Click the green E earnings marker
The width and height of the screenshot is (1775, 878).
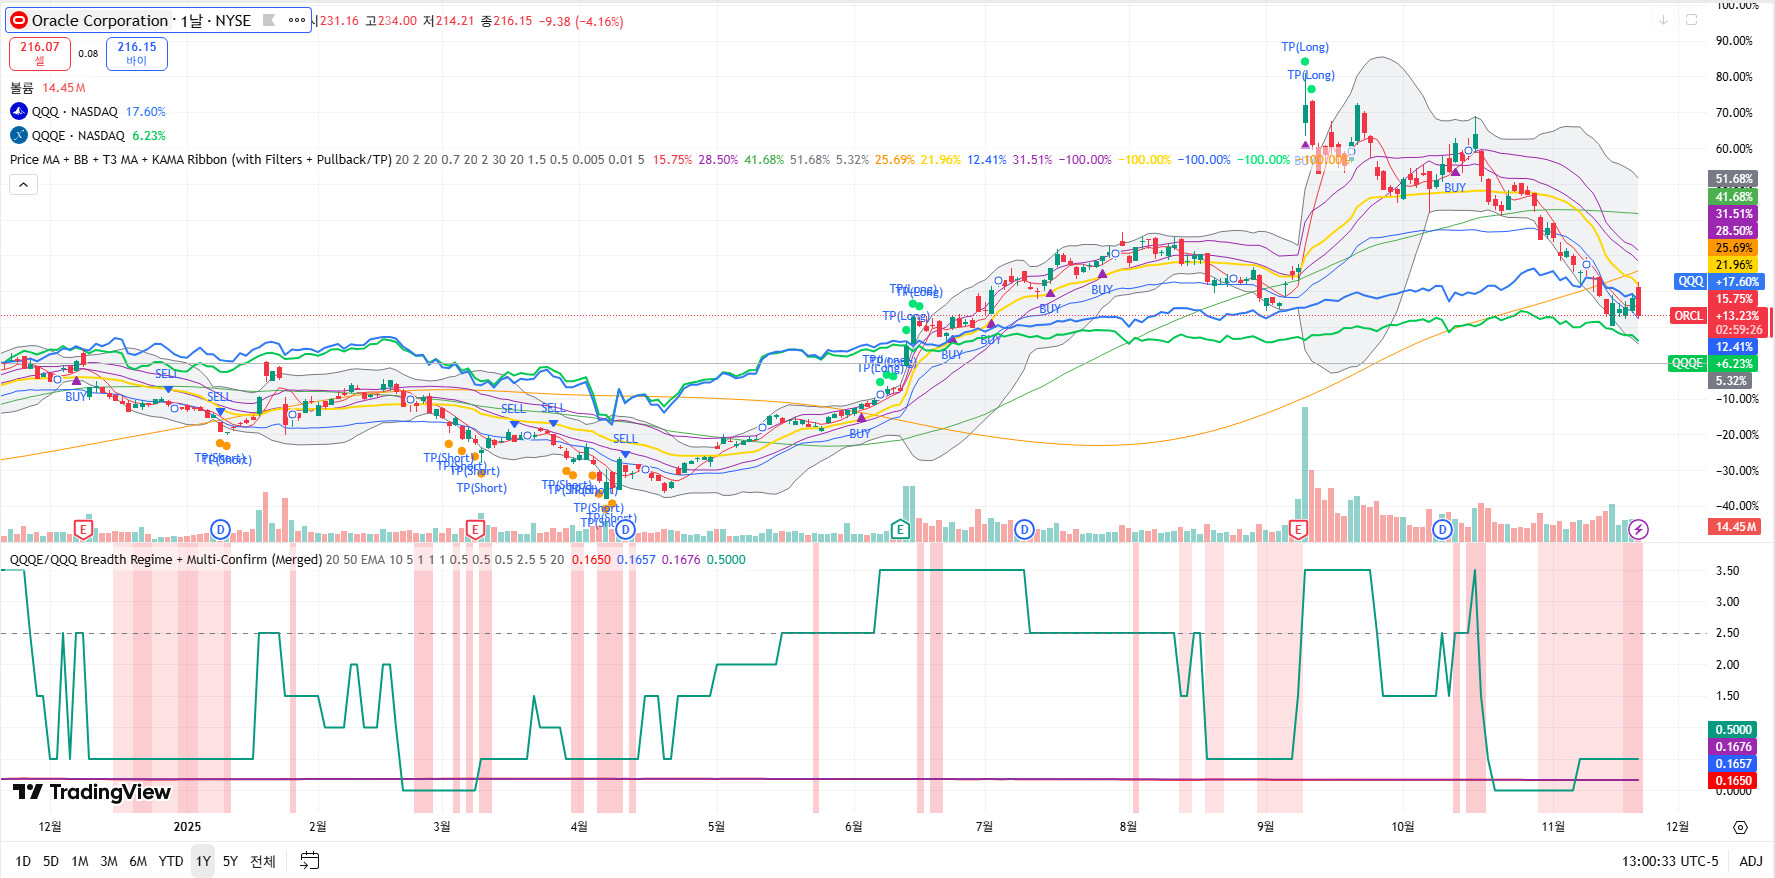(x=901, y=530)
